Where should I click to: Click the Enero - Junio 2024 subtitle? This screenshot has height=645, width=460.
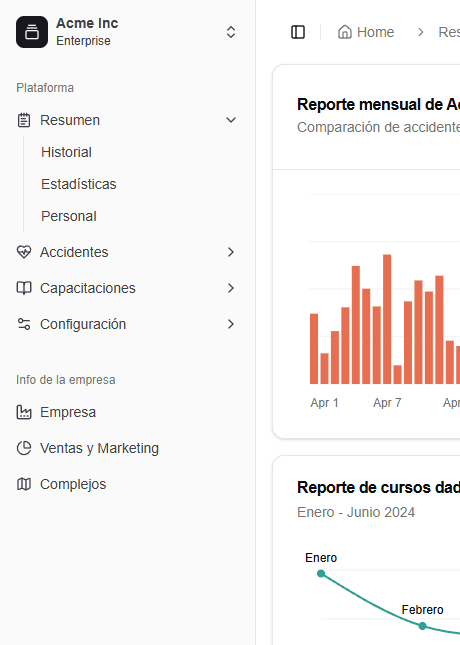point(356,513)
